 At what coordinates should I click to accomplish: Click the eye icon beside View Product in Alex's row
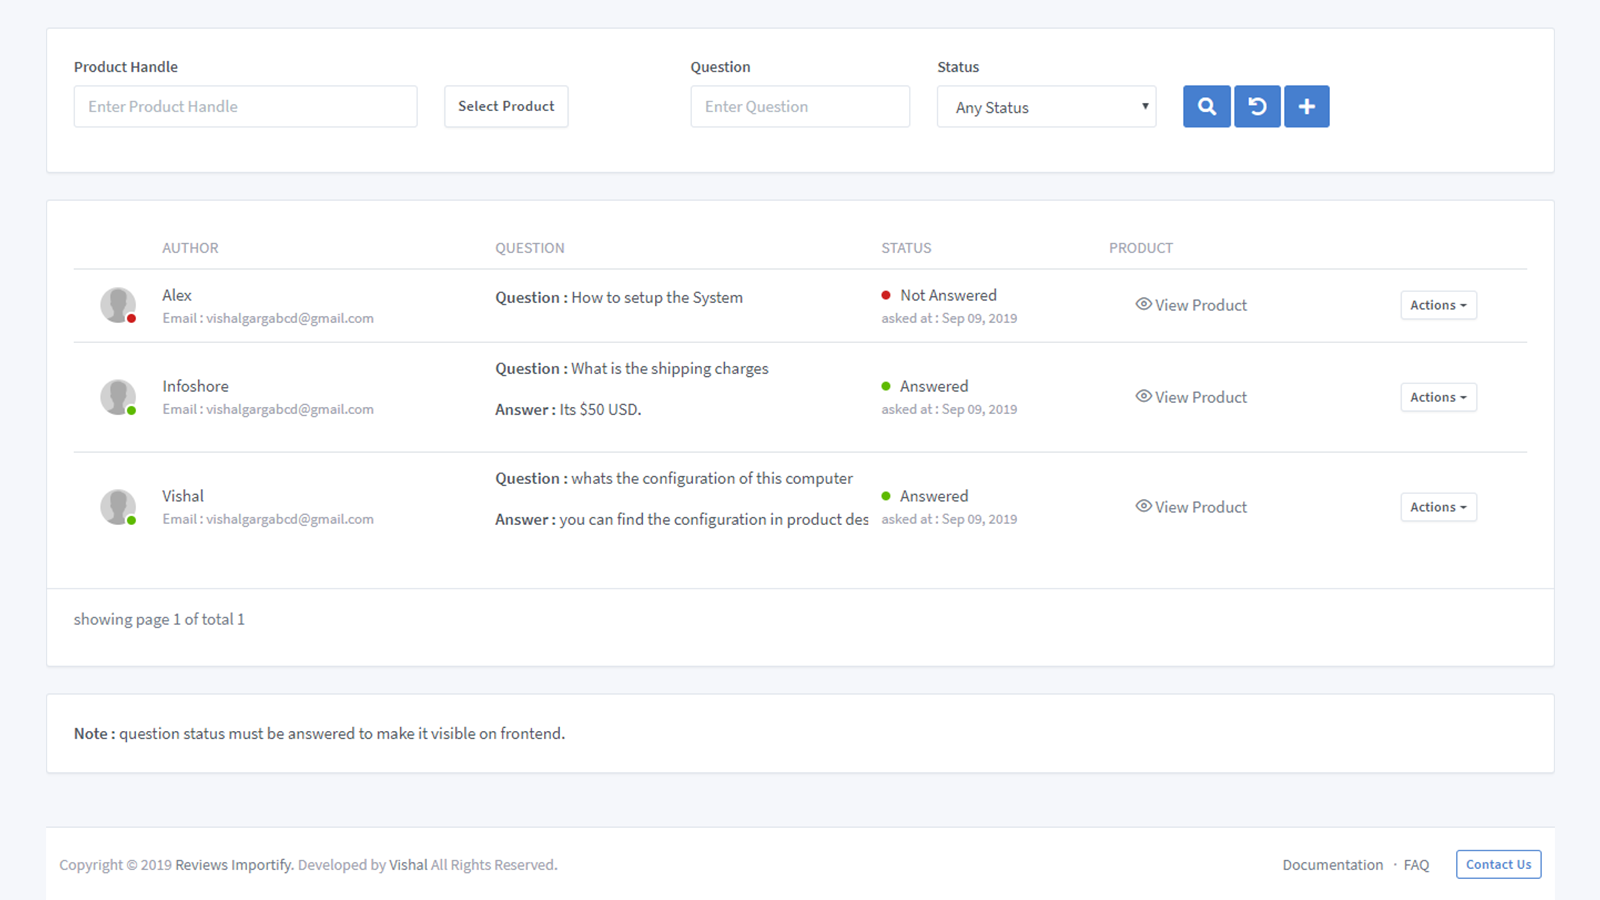(1142, 304)
